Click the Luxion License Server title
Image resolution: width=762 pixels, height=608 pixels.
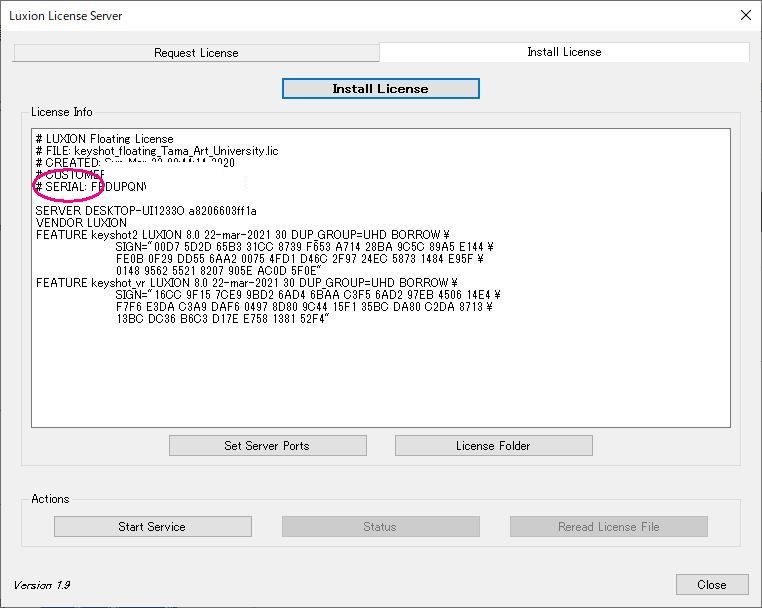(66, 16)
